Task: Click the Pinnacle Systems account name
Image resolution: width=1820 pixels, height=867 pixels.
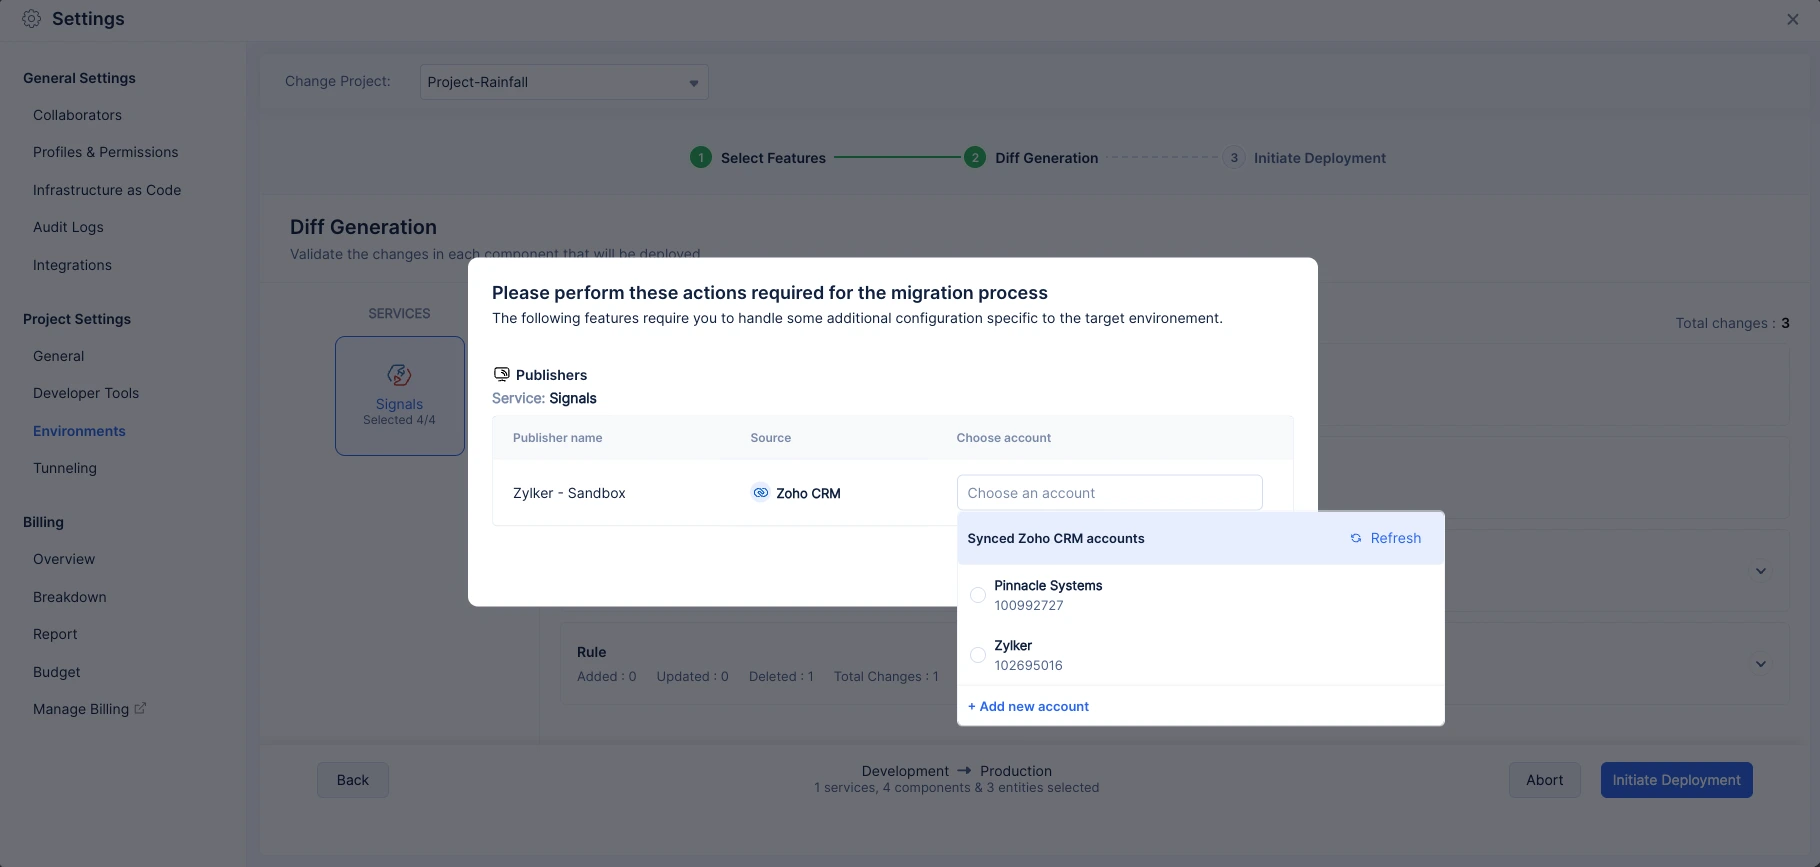Action: pyautogui.click(x=1048, y=585)
